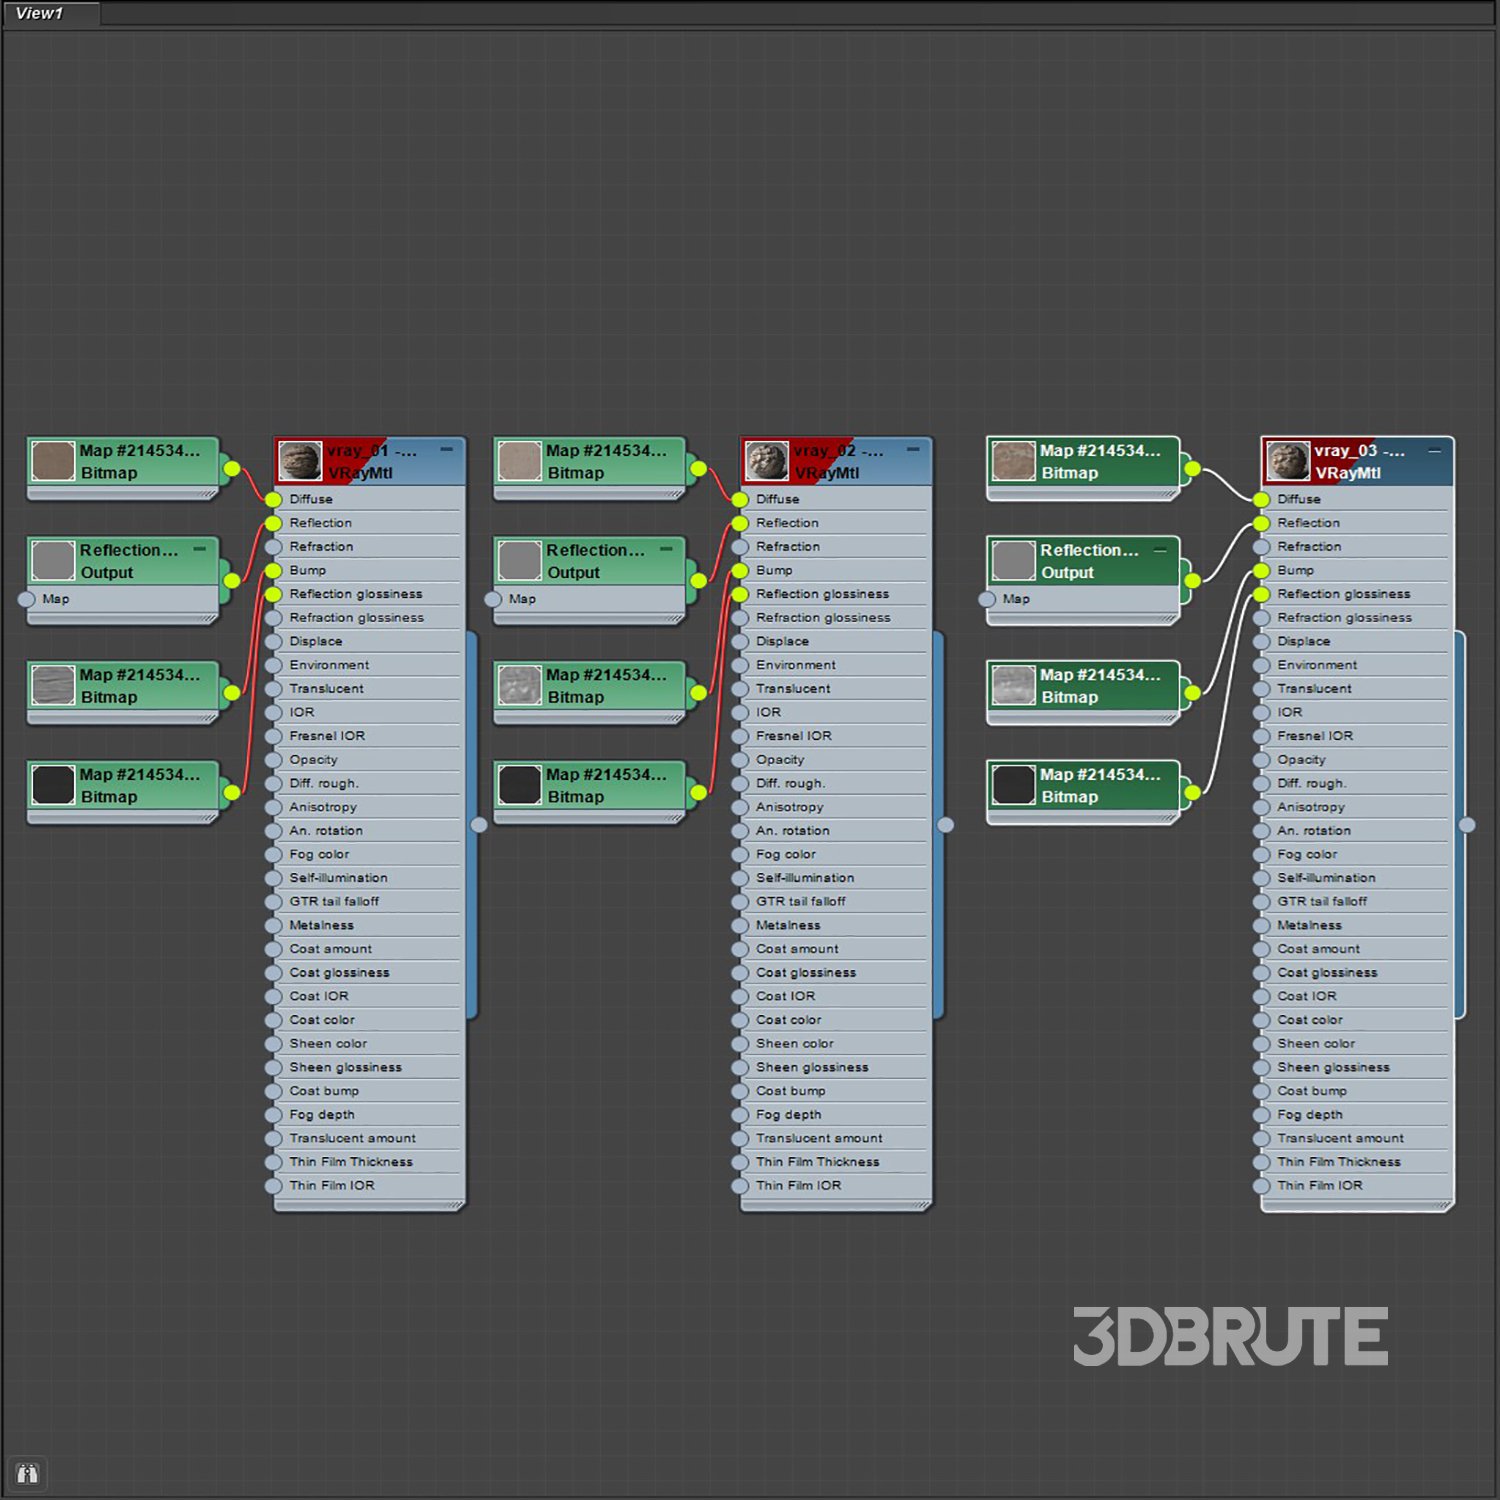Click the Opacity input socket on vray_02
The height and width of the screenshot is (1500, 1500).
click(x=740, y=760)
